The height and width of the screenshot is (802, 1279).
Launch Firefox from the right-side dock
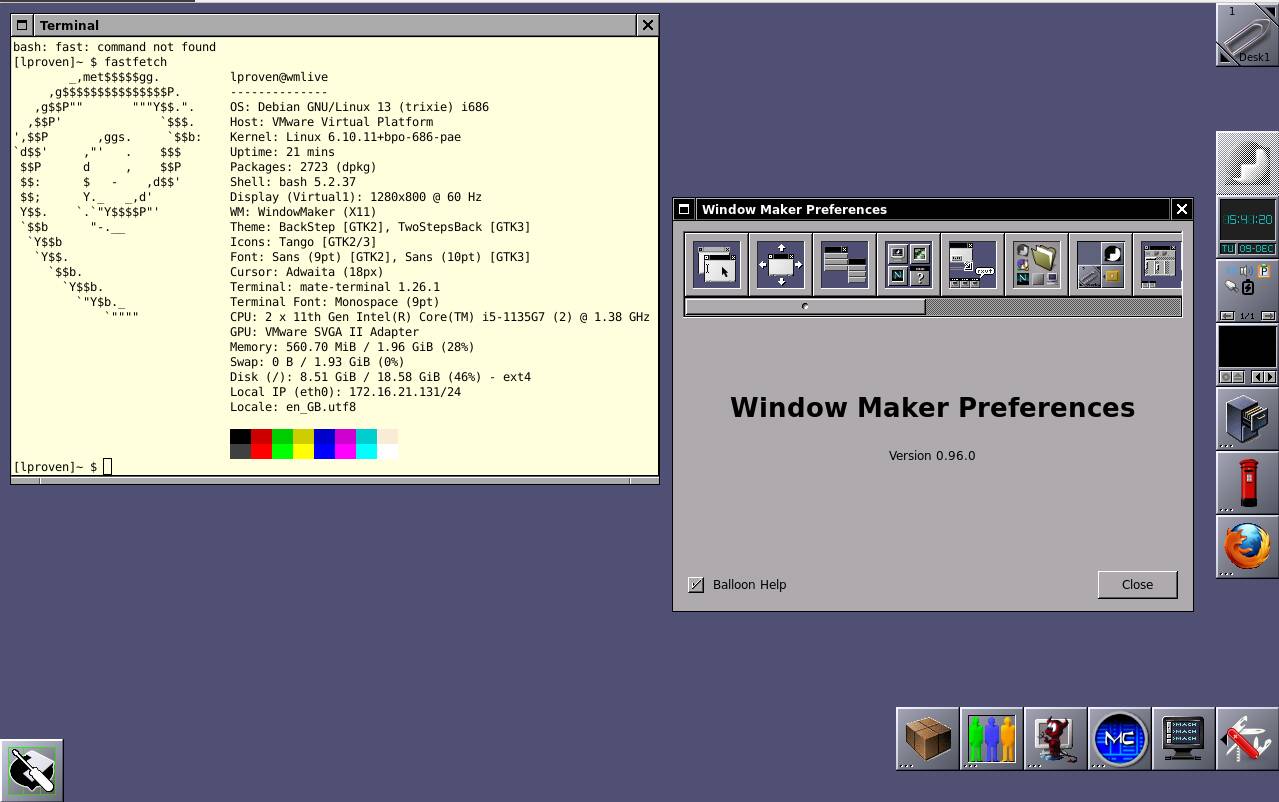click(1246, 546)
